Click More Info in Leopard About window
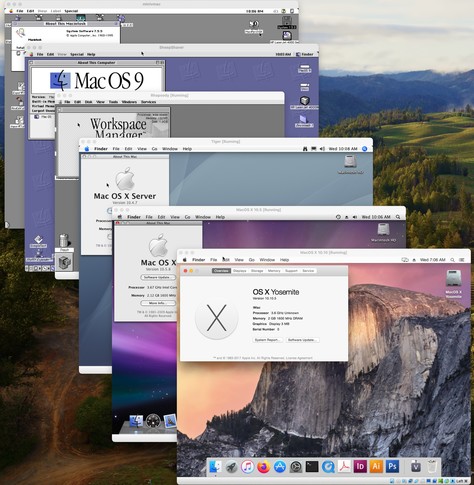474x485 pixels. 158,303
